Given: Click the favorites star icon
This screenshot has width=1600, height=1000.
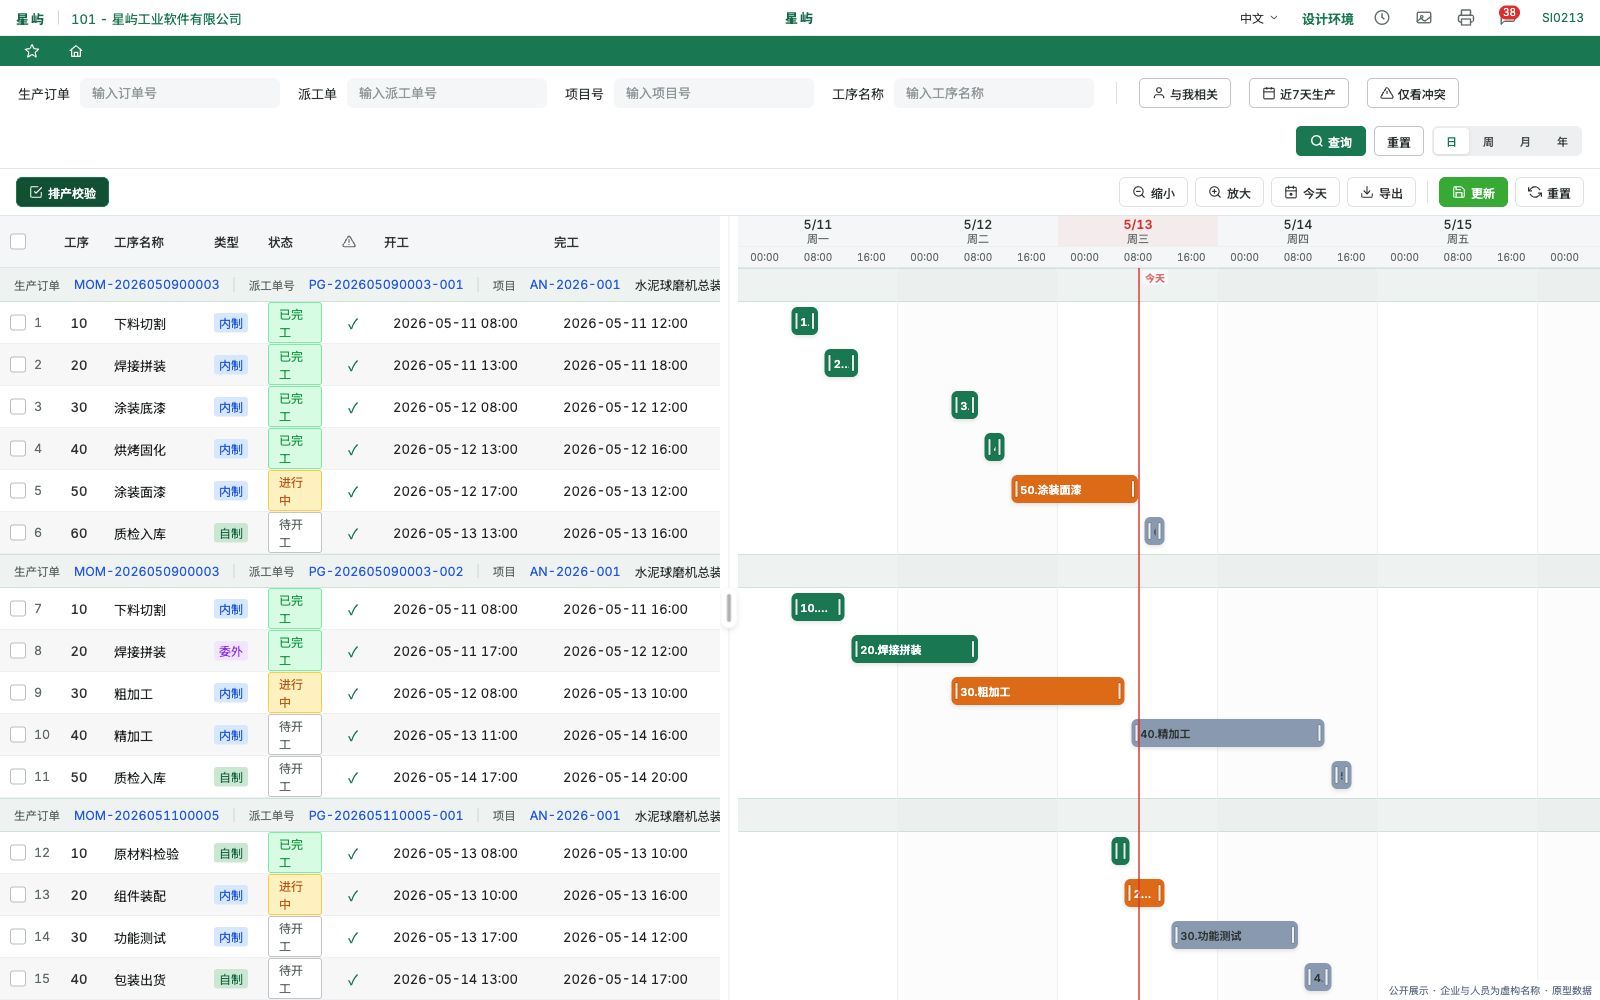Looking at the screenshot, I should (x=32, y=51).
